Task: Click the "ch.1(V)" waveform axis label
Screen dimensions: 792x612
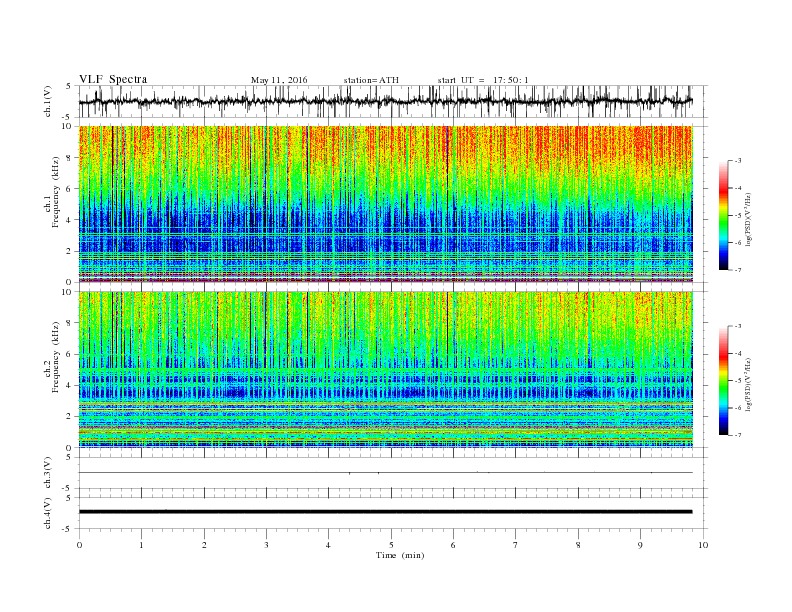Action: pos(48,101)
